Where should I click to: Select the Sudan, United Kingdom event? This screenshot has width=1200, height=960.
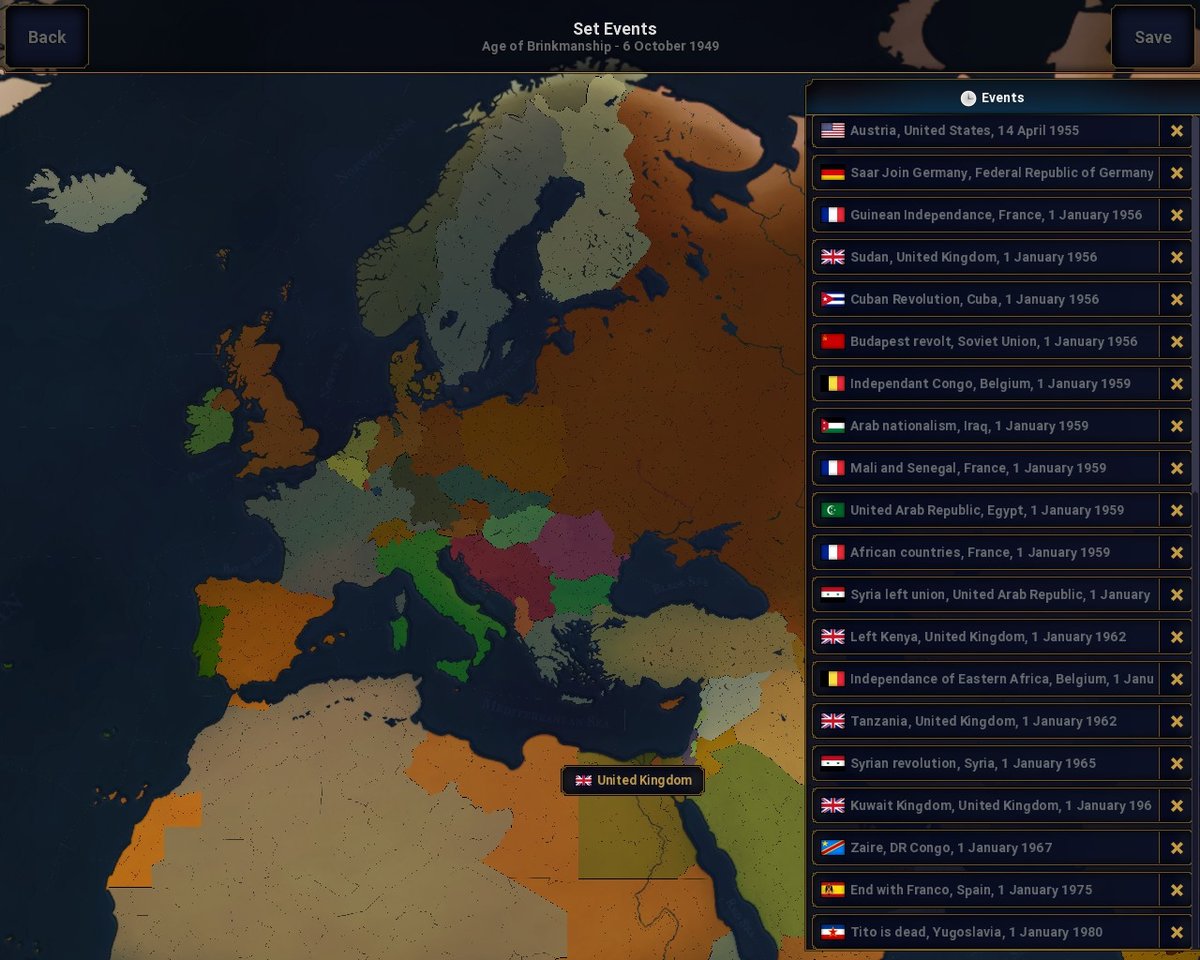click(985, 257)
